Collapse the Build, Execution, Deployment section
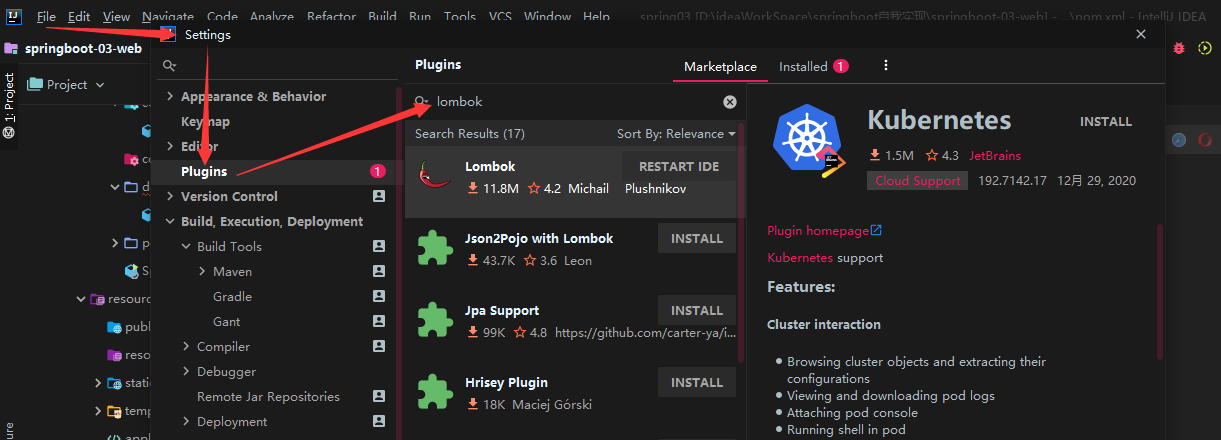Screen dimensions: 1221x440 click(169, 222)
